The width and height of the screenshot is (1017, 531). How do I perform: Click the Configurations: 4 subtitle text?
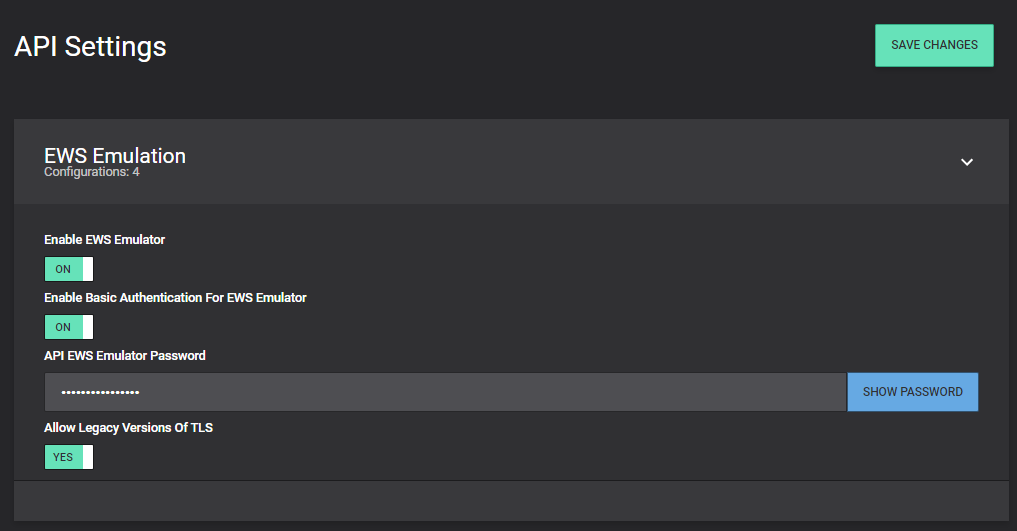92,172
